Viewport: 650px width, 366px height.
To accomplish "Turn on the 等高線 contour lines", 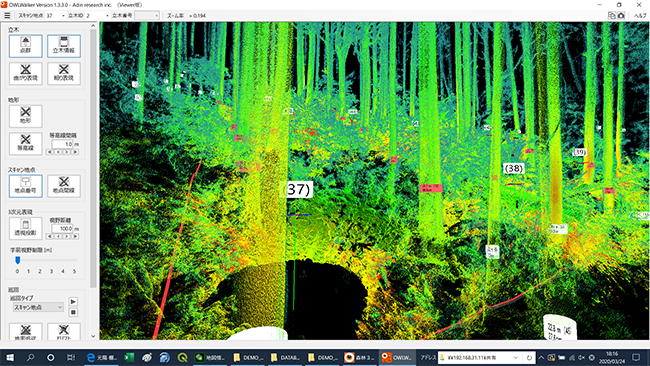I will click(x=26, y=143).
